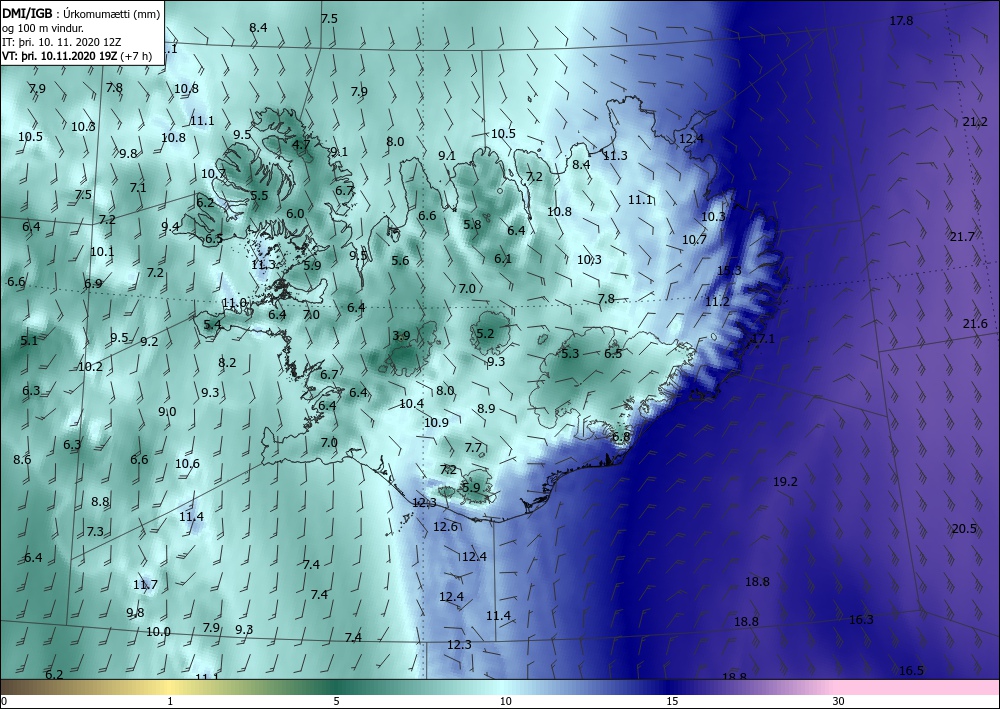Screen dimensions: 1000x709
Task: Click the 7.7 value in south Iceland
Action: tap(473, 448)
